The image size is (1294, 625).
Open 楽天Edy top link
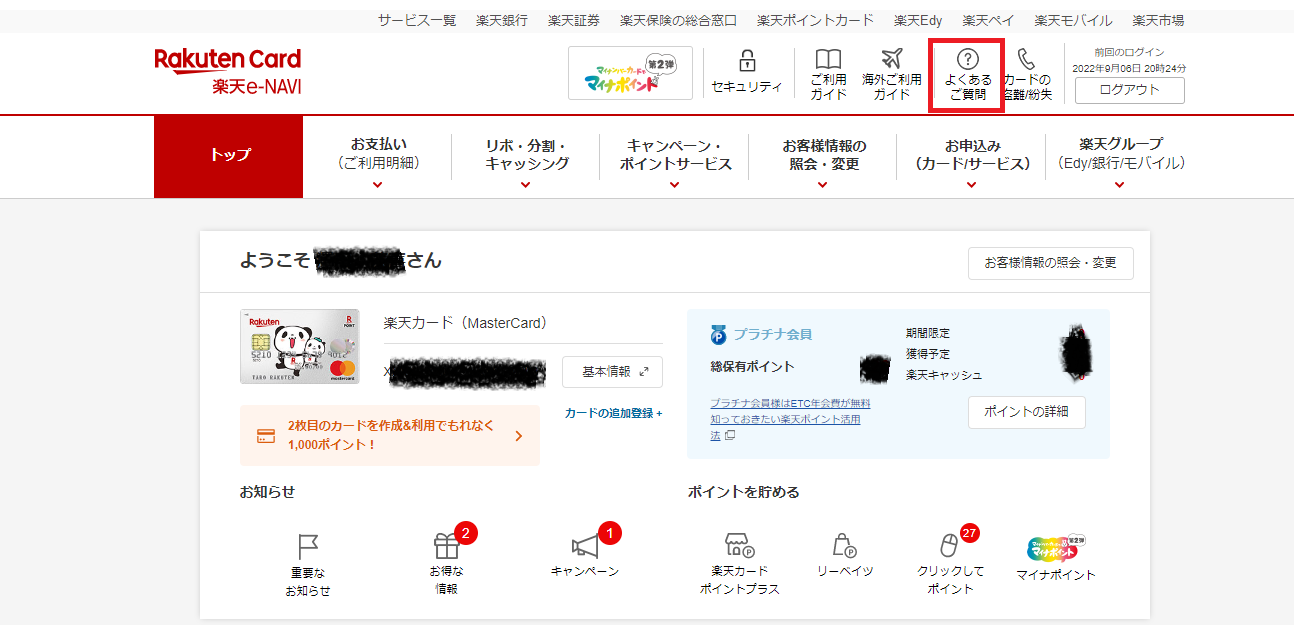point(918,20)
